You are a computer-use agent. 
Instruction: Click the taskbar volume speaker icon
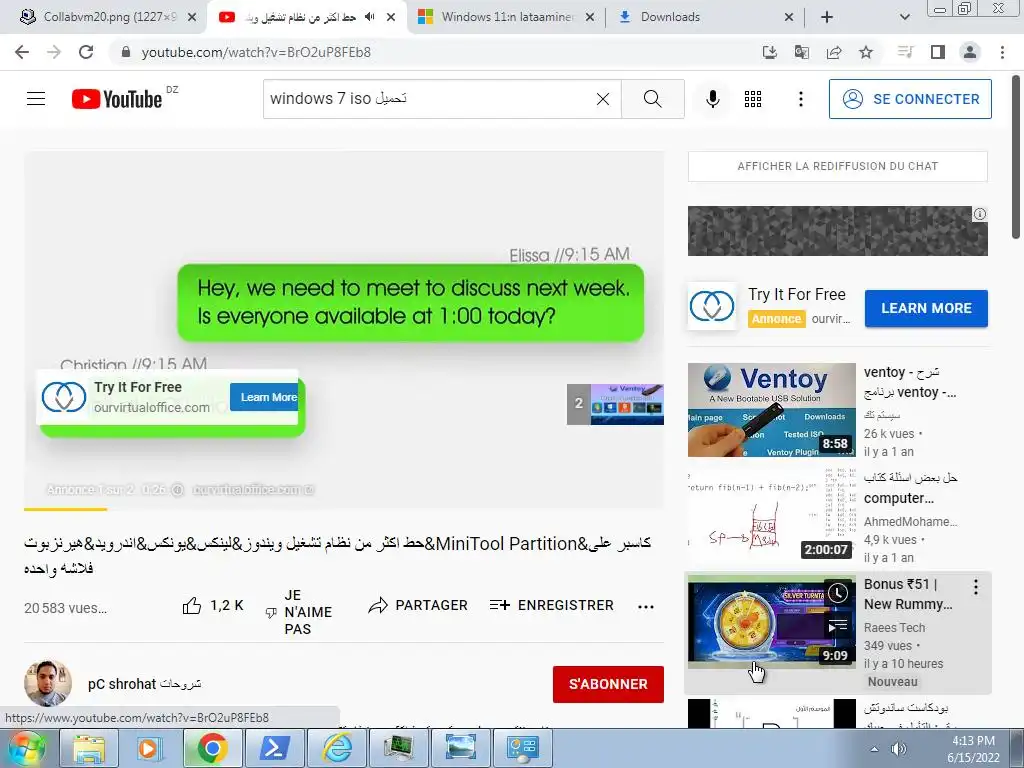pyautogui.click(x=899, y=748)
